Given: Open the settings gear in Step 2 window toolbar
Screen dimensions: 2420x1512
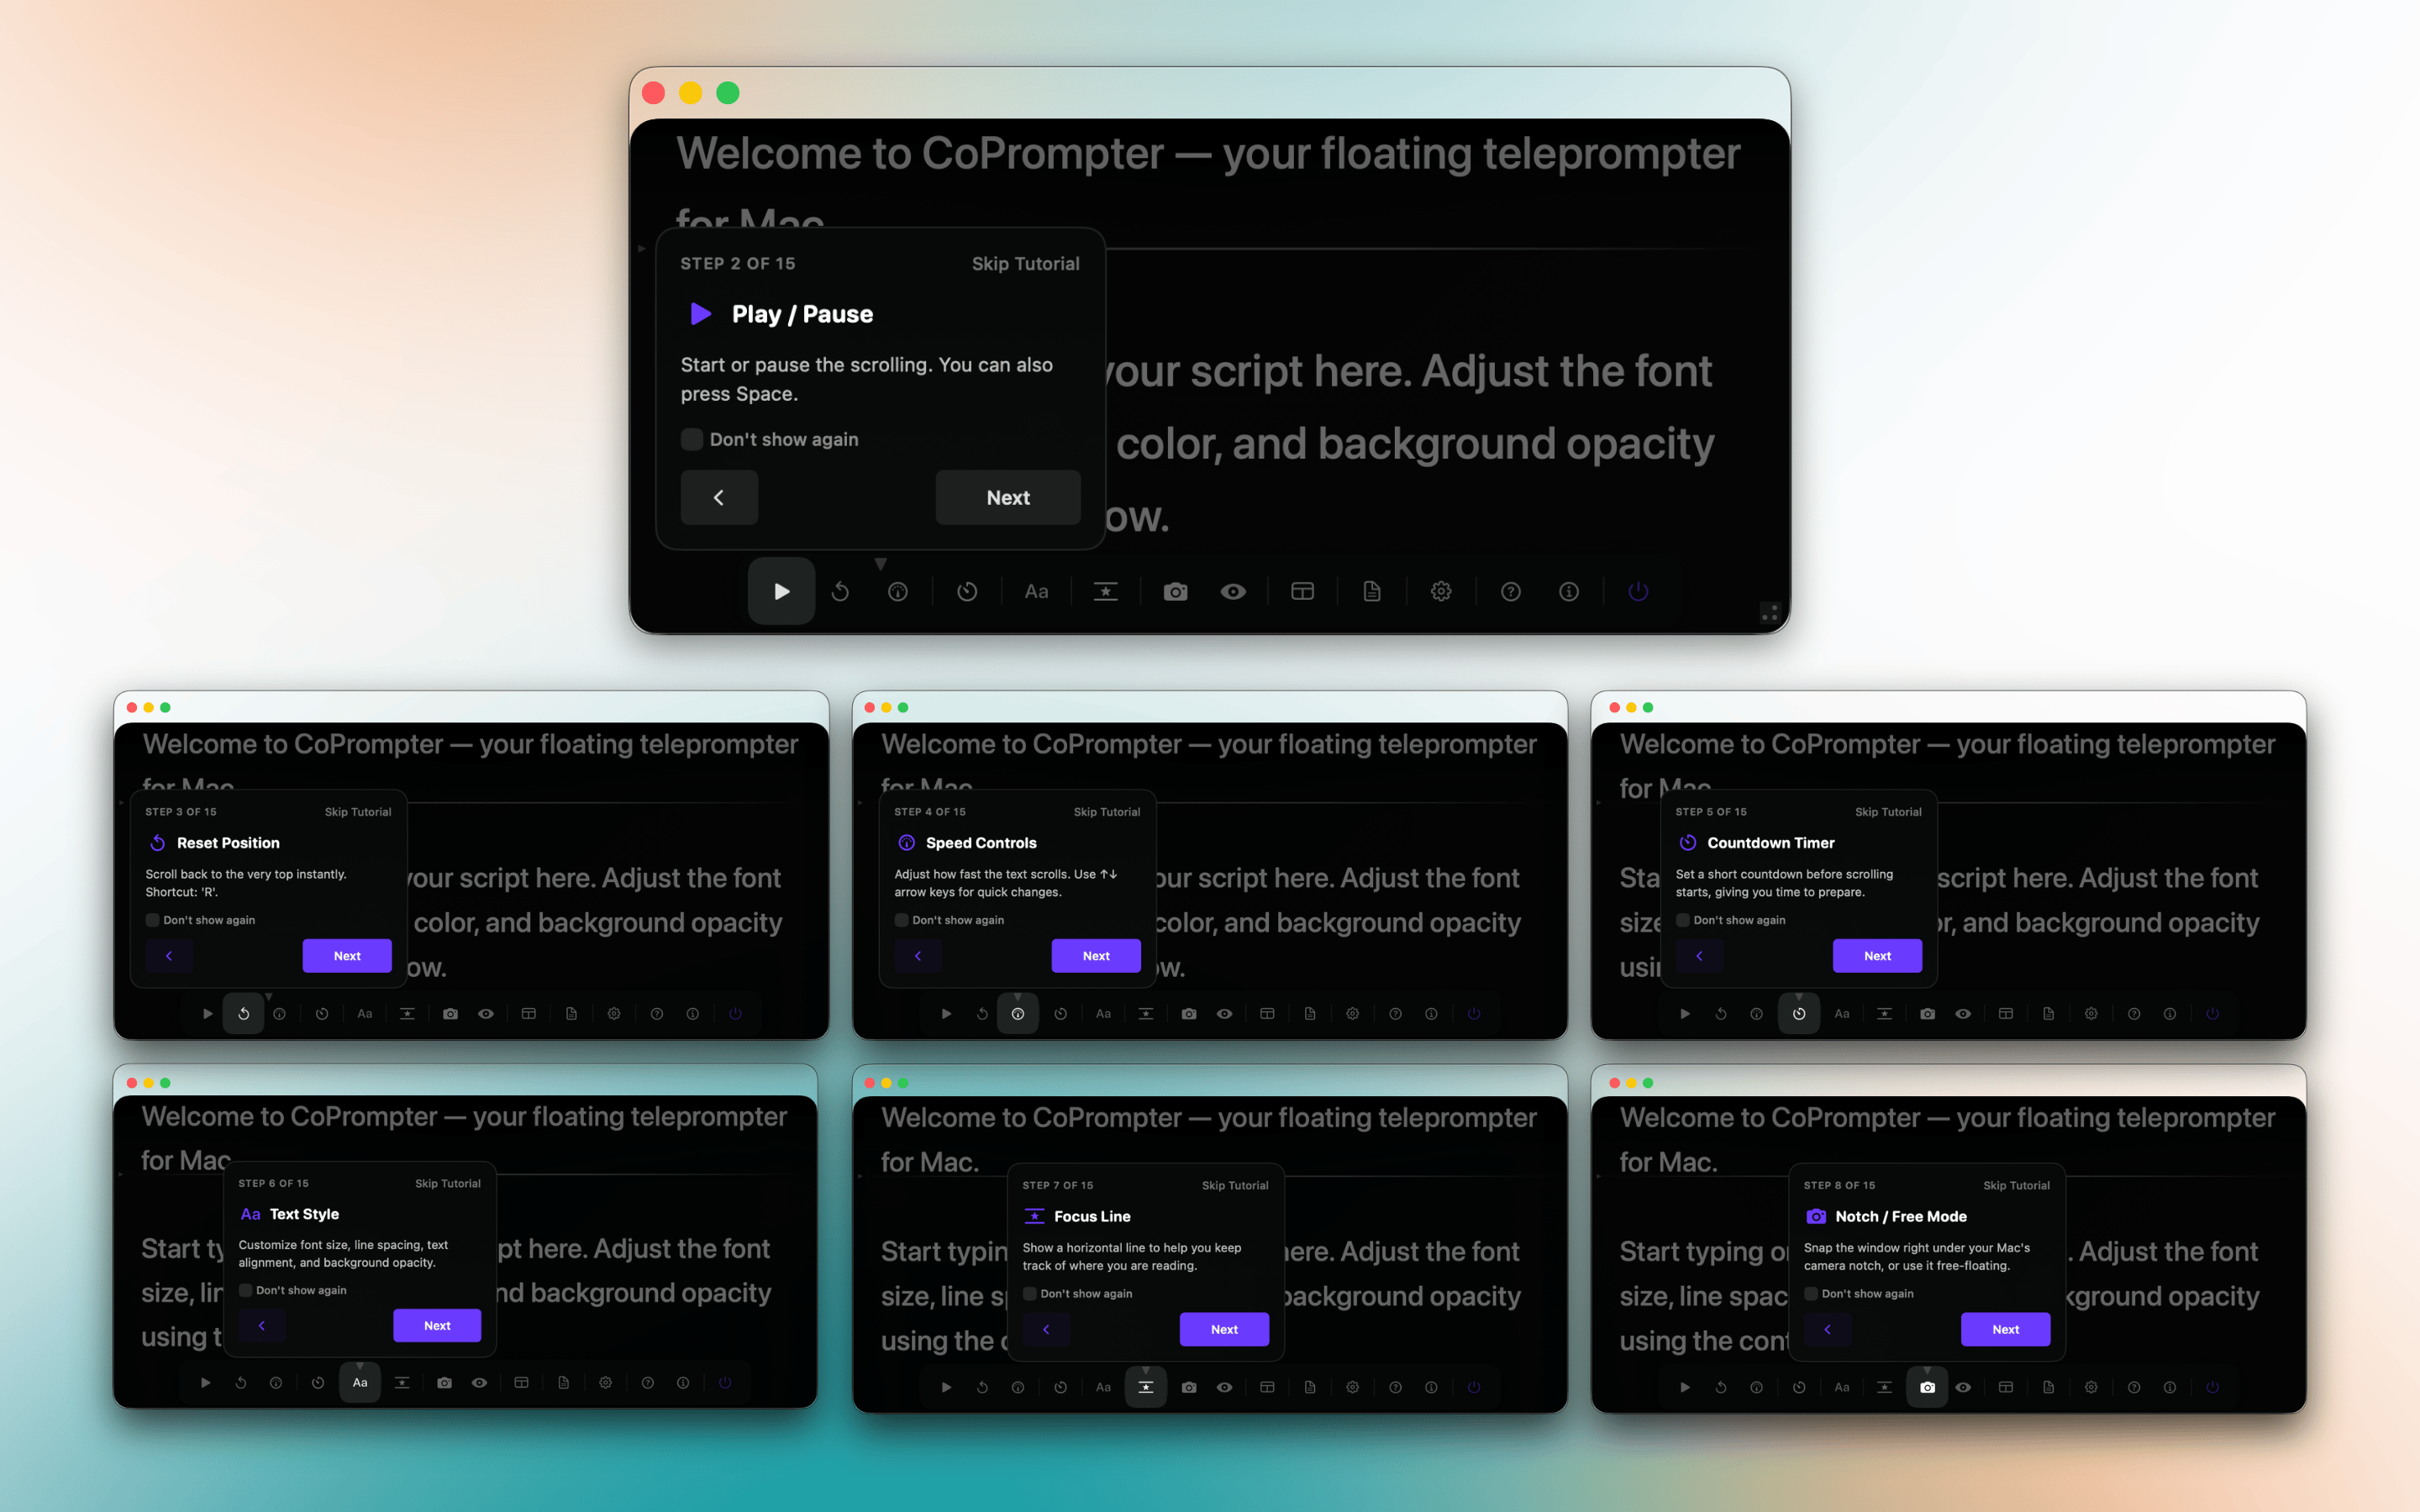Looking at the screenshot, I should click(x=1441, y=592).
